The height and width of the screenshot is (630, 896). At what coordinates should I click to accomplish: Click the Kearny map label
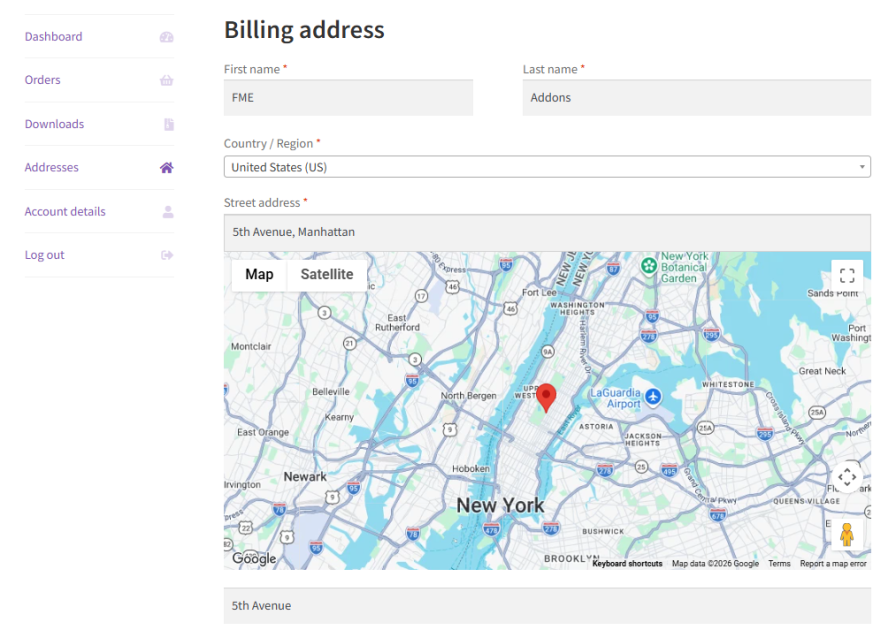[339, 417]
